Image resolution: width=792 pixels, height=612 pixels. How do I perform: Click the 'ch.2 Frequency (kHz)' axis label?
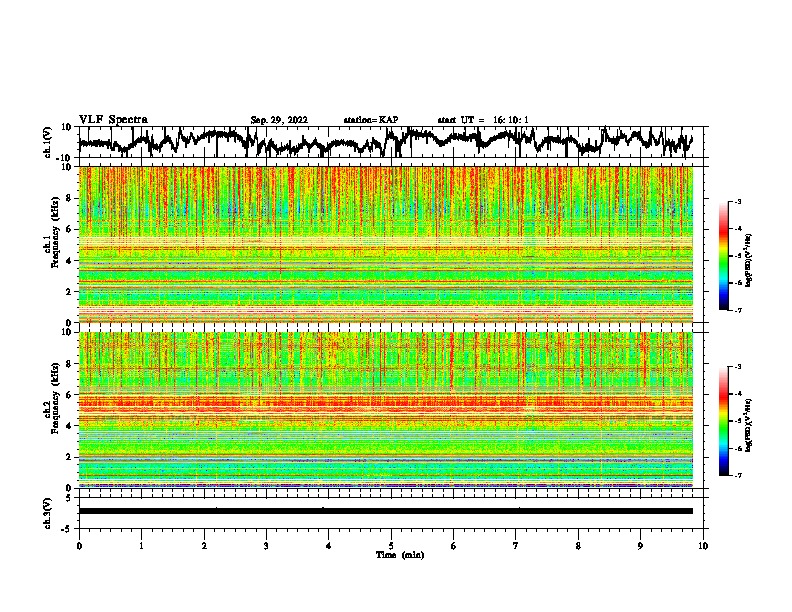tap(52, 398)
